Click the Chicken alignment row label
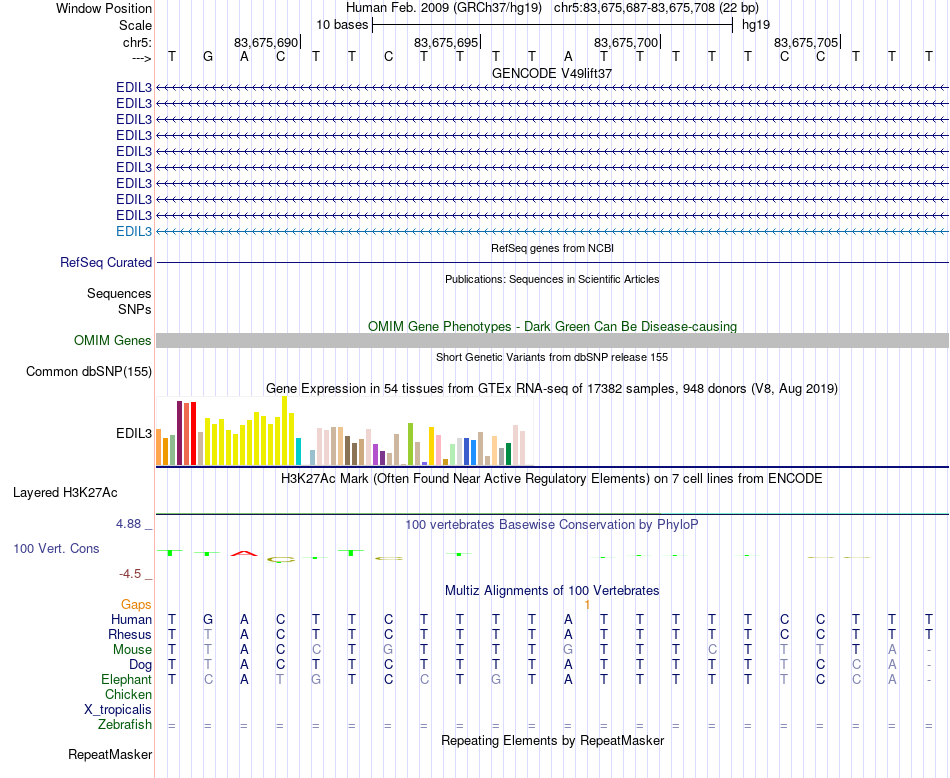The image size is (950, 778). pyautogui.click(x=128, y=694)
